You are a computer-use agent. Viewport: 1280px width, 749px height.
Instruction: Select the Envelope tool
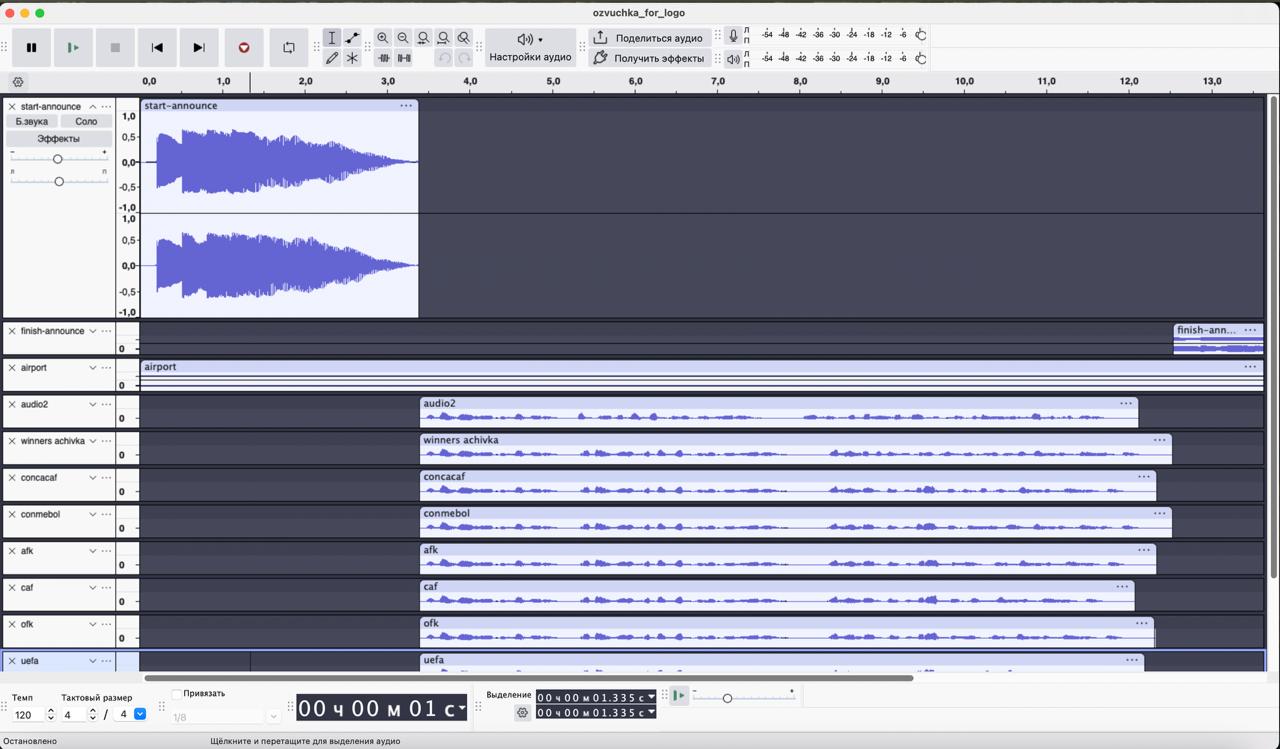click(x=352, y=37)
